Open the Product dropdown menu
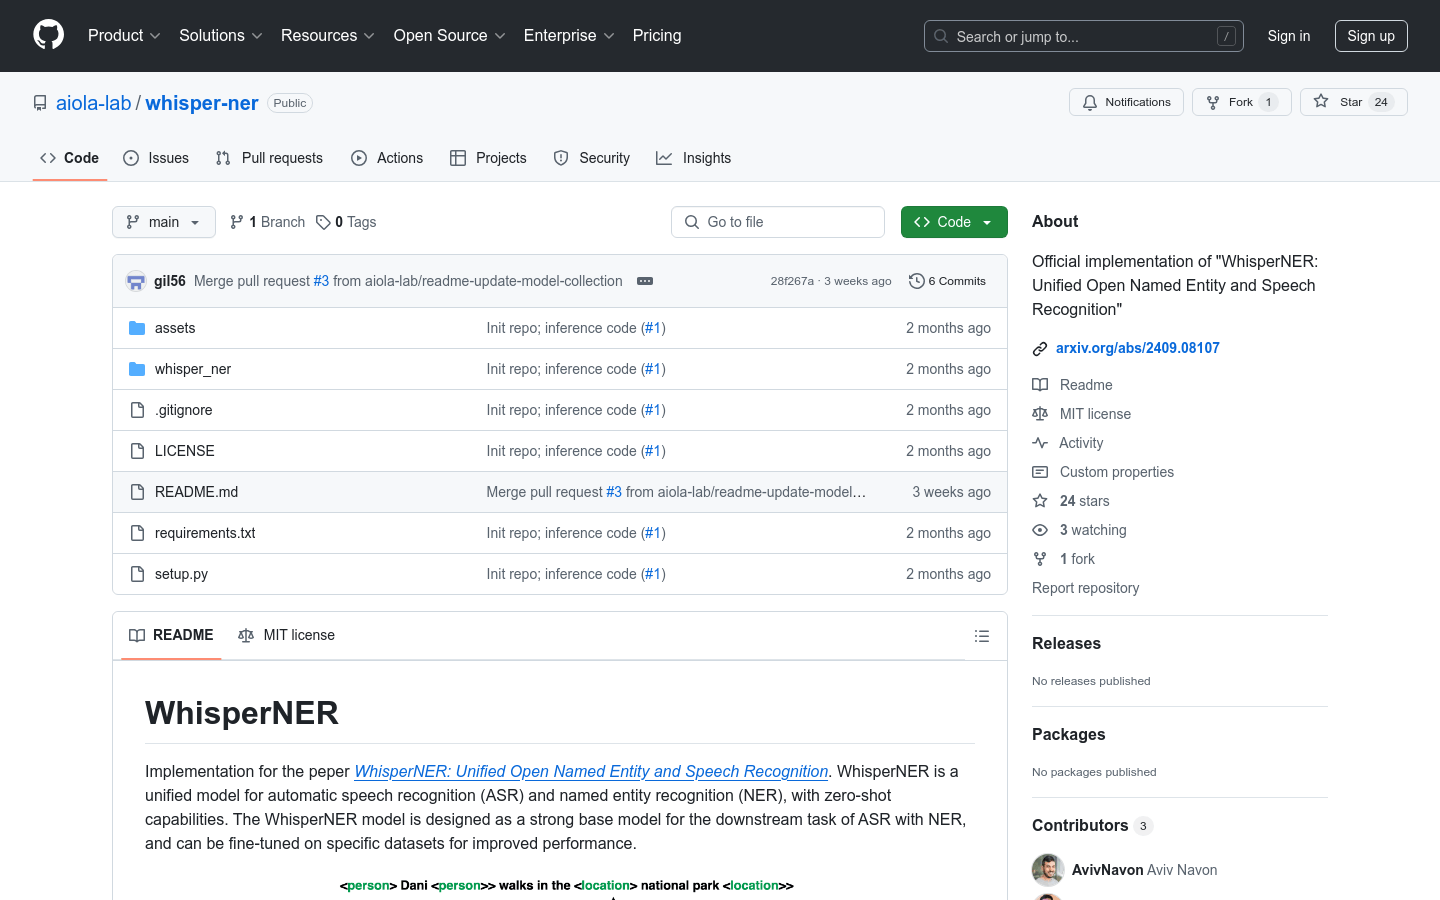 pyautogui.click(x=124, y=36)
